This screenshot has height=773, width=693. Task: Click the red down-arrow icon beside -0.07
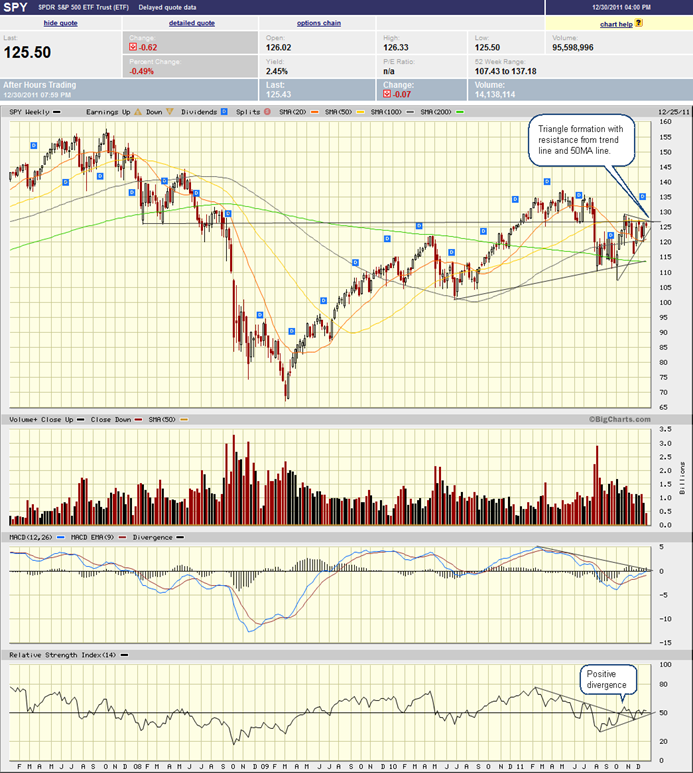pos(387,94)
